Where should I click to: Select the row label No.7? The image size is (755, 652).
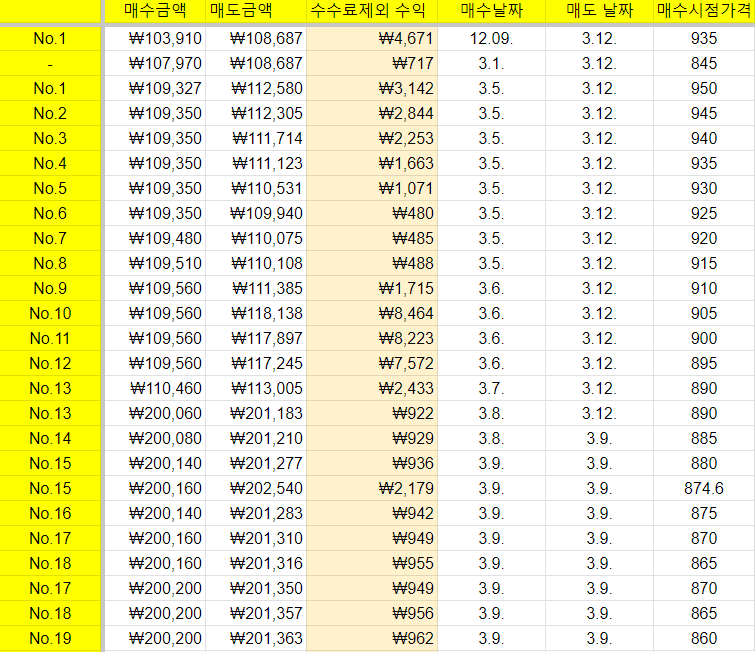click(x=50, y=239)
